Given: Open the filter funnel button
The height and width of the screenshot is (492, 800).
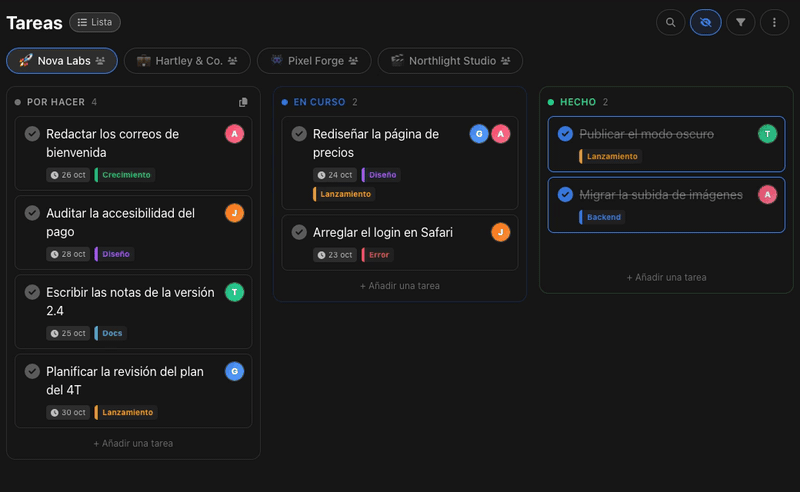Looking at the screenshot, I should click(740, 22).
